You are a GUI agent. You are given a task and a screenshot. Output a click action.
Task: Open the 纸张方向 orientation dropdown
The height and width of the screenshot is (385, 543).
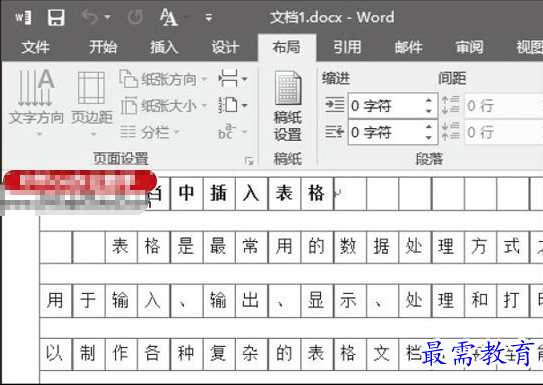click(x=163, y=80)
